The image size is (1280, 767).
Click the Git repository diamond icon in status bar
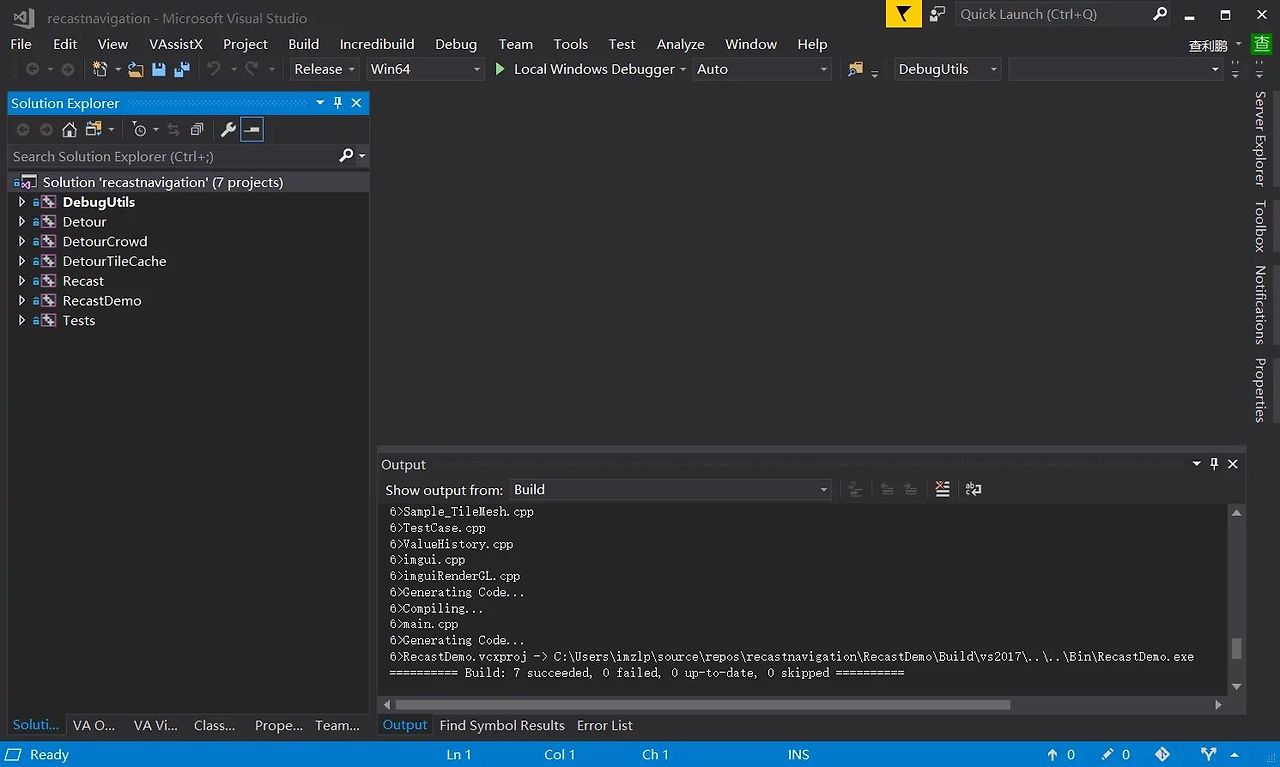point(1162,755)
